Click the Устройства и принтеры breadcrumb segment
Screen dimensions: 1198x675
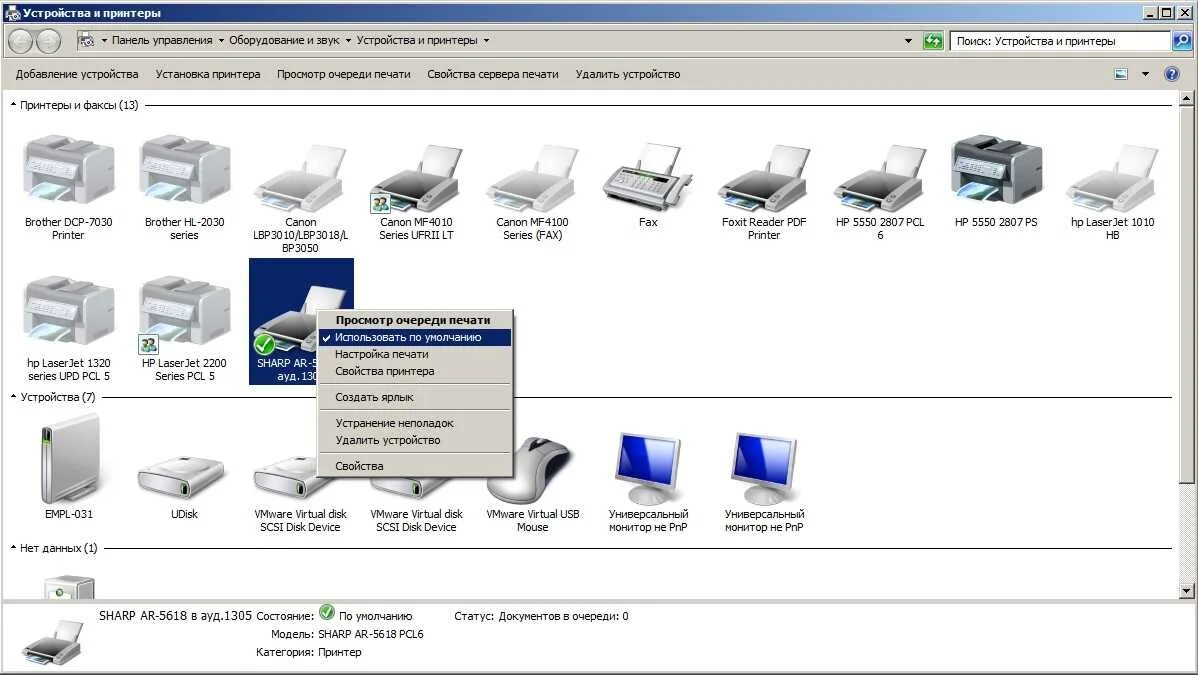(417, 41)
